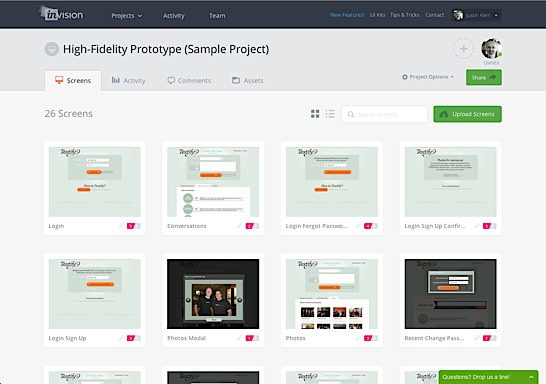Go to Activity in top navigation
This screenshot has height=384, width=546.
[x=174, y=16]
